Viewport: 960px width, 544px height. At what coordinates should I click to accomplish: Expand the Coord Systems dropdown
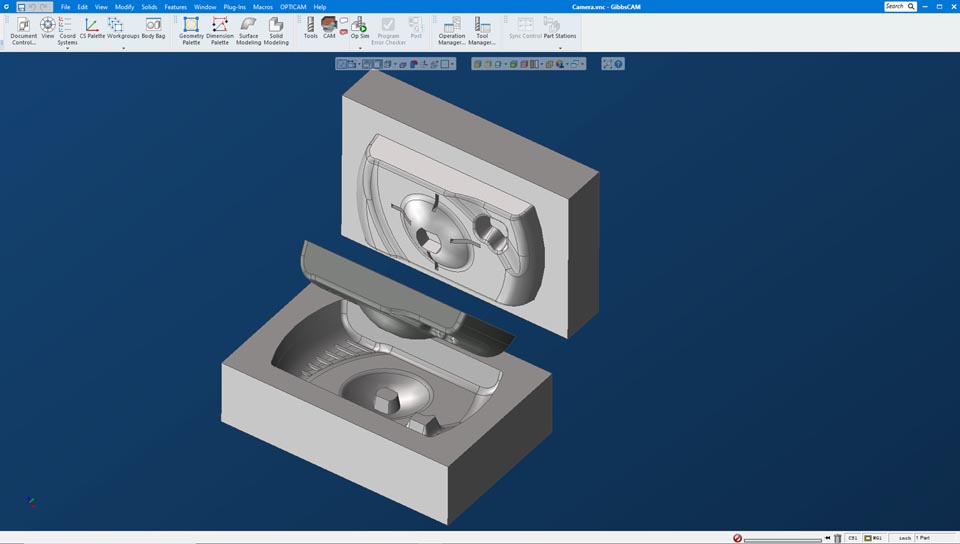coord(67,48)
